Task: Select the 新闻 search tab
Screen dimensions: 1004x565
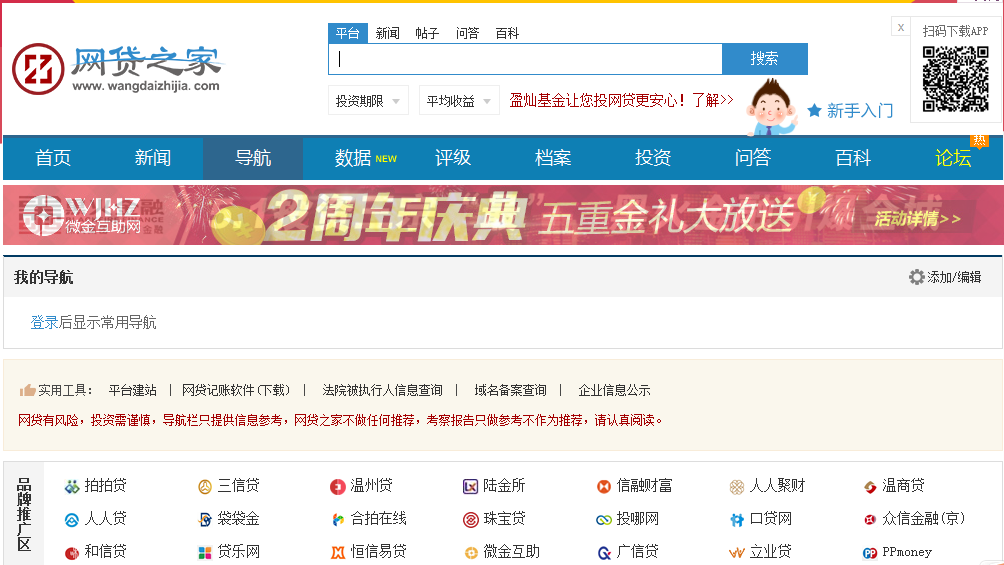Action: coord(387,33)
